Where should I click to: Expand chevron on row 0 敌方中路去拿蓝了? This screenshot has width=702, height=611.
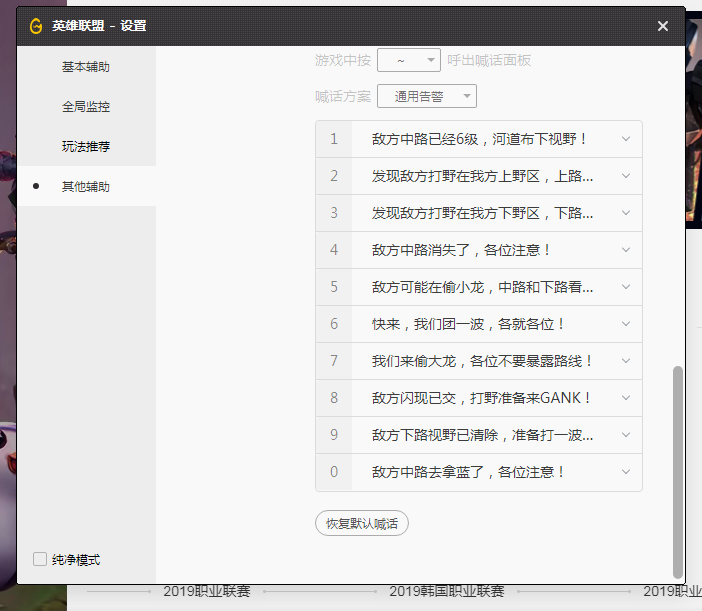(x=626, y=472)
